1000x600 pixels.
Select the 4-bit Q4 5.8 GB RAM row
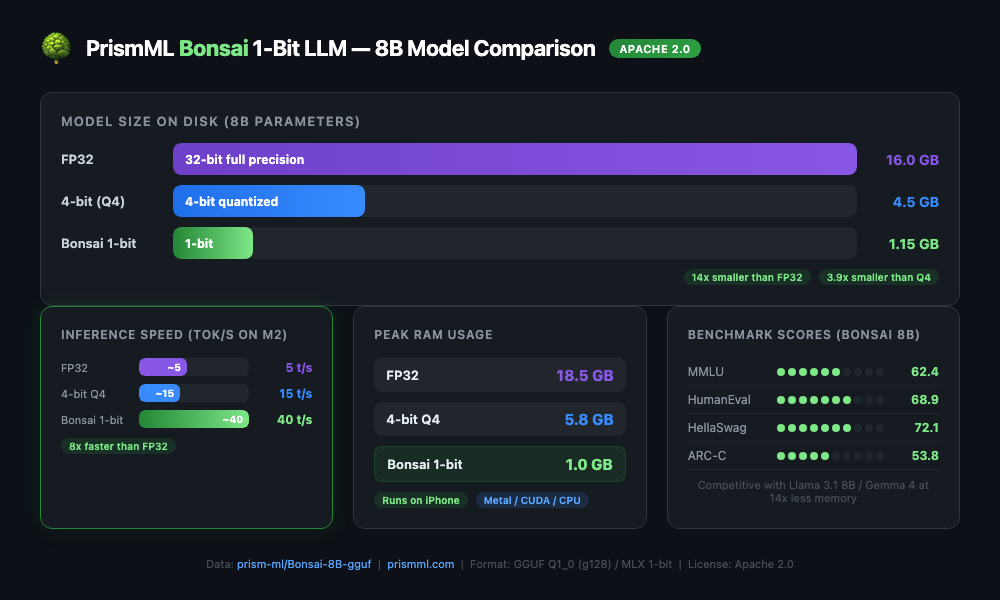coord(499,420)
